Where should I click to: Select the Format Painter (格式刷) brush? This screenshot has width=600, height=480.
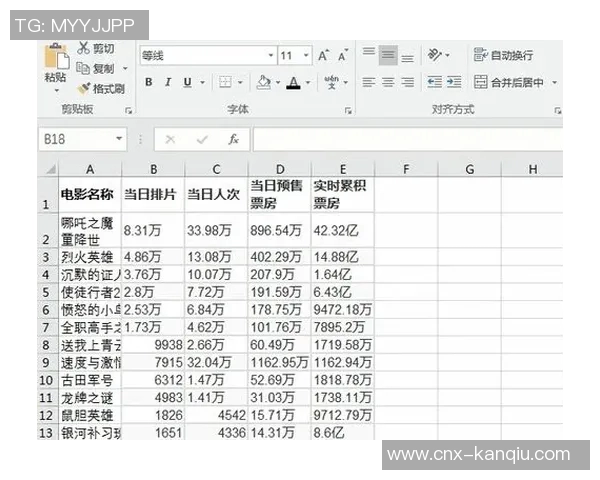[x=83, y=89]
